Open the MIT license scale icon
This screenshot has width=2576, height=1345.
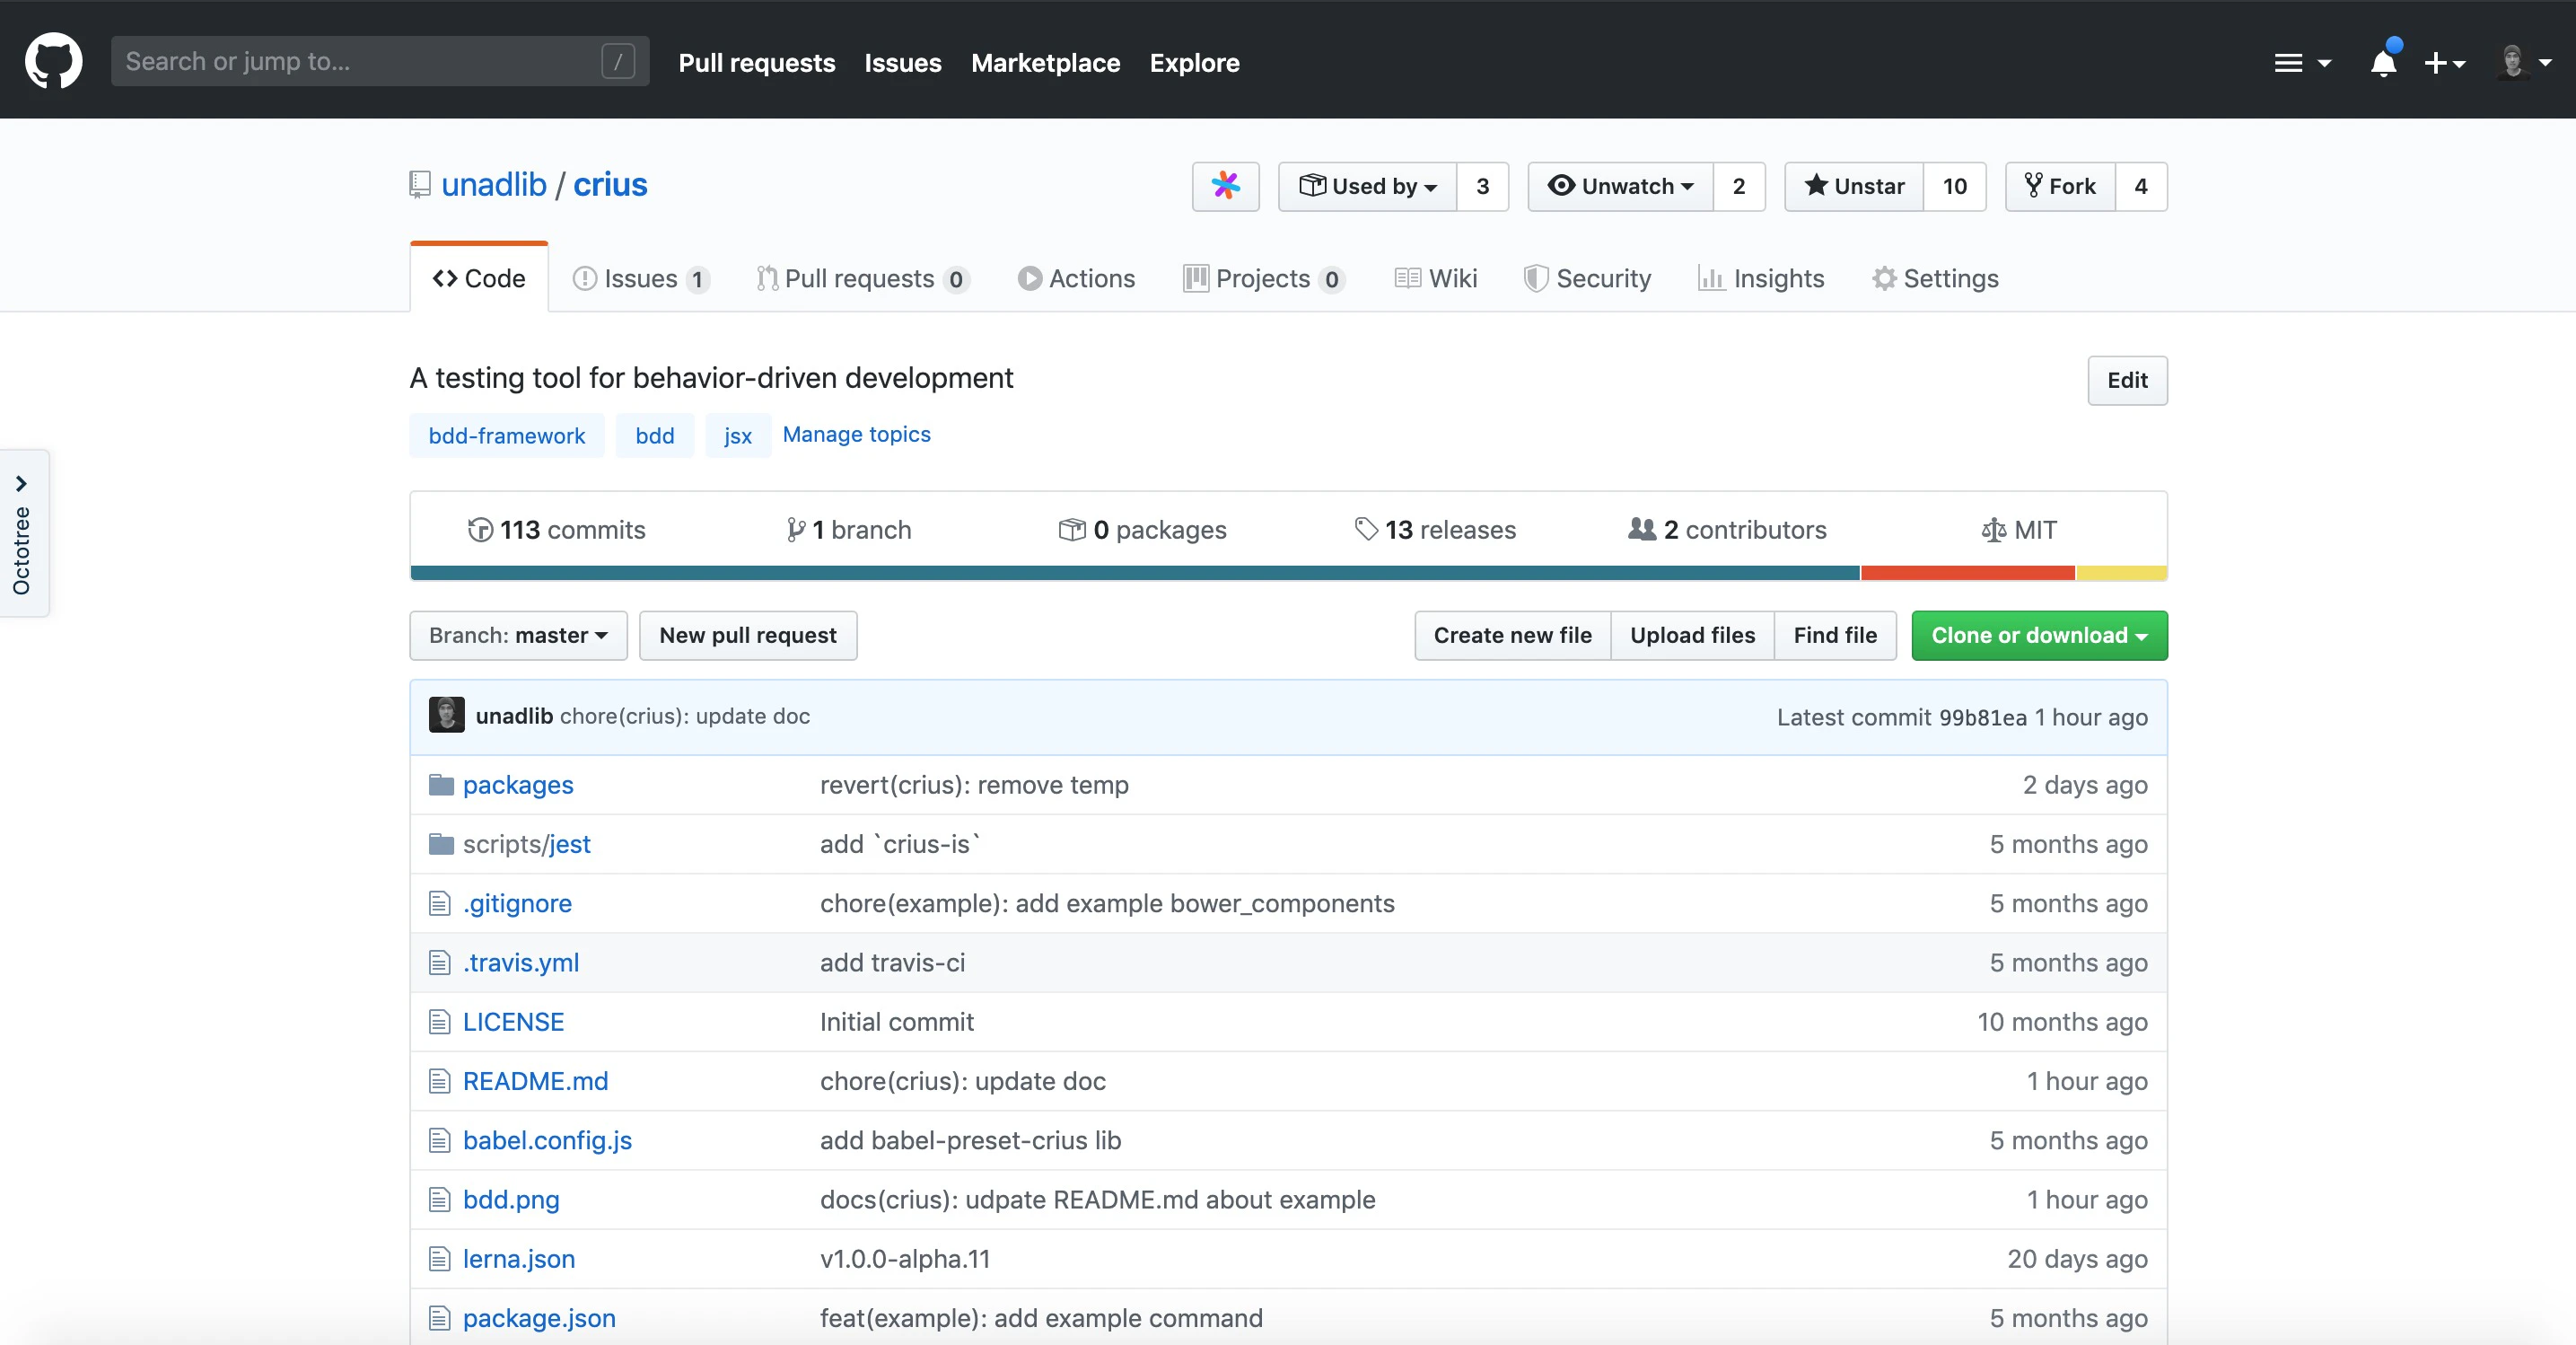(x=1993, y=530)
